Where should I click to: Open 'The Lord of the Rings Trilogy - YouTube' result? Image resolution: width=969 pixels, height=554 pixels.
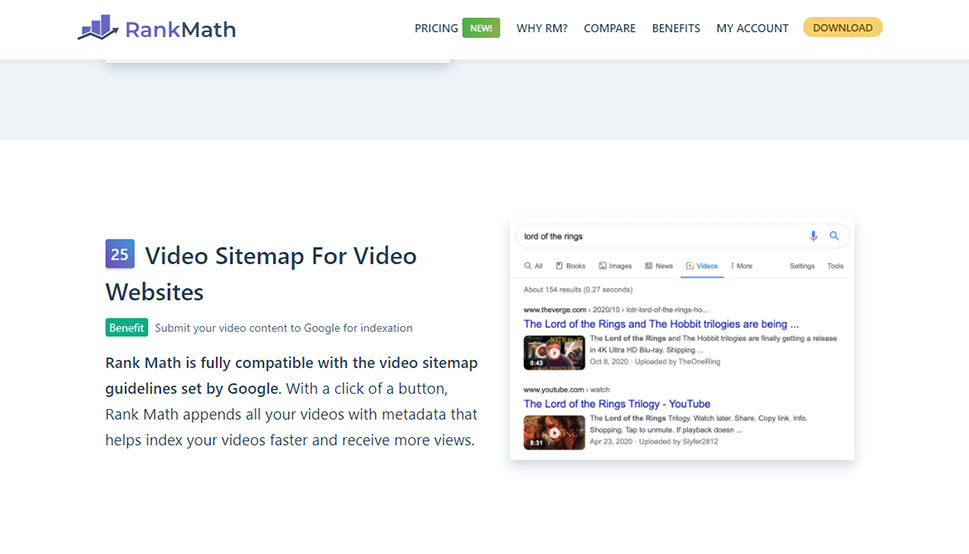pos(617,404)
